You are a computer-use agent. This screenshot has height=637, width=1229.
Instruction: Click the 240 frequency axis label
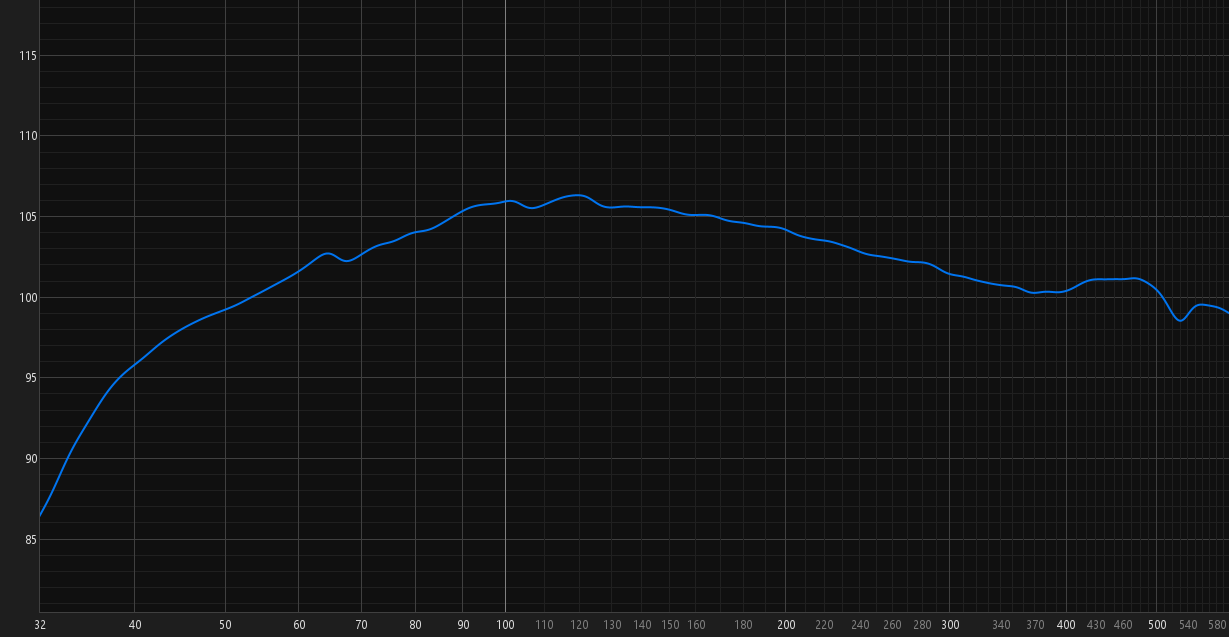click(860, 625)
